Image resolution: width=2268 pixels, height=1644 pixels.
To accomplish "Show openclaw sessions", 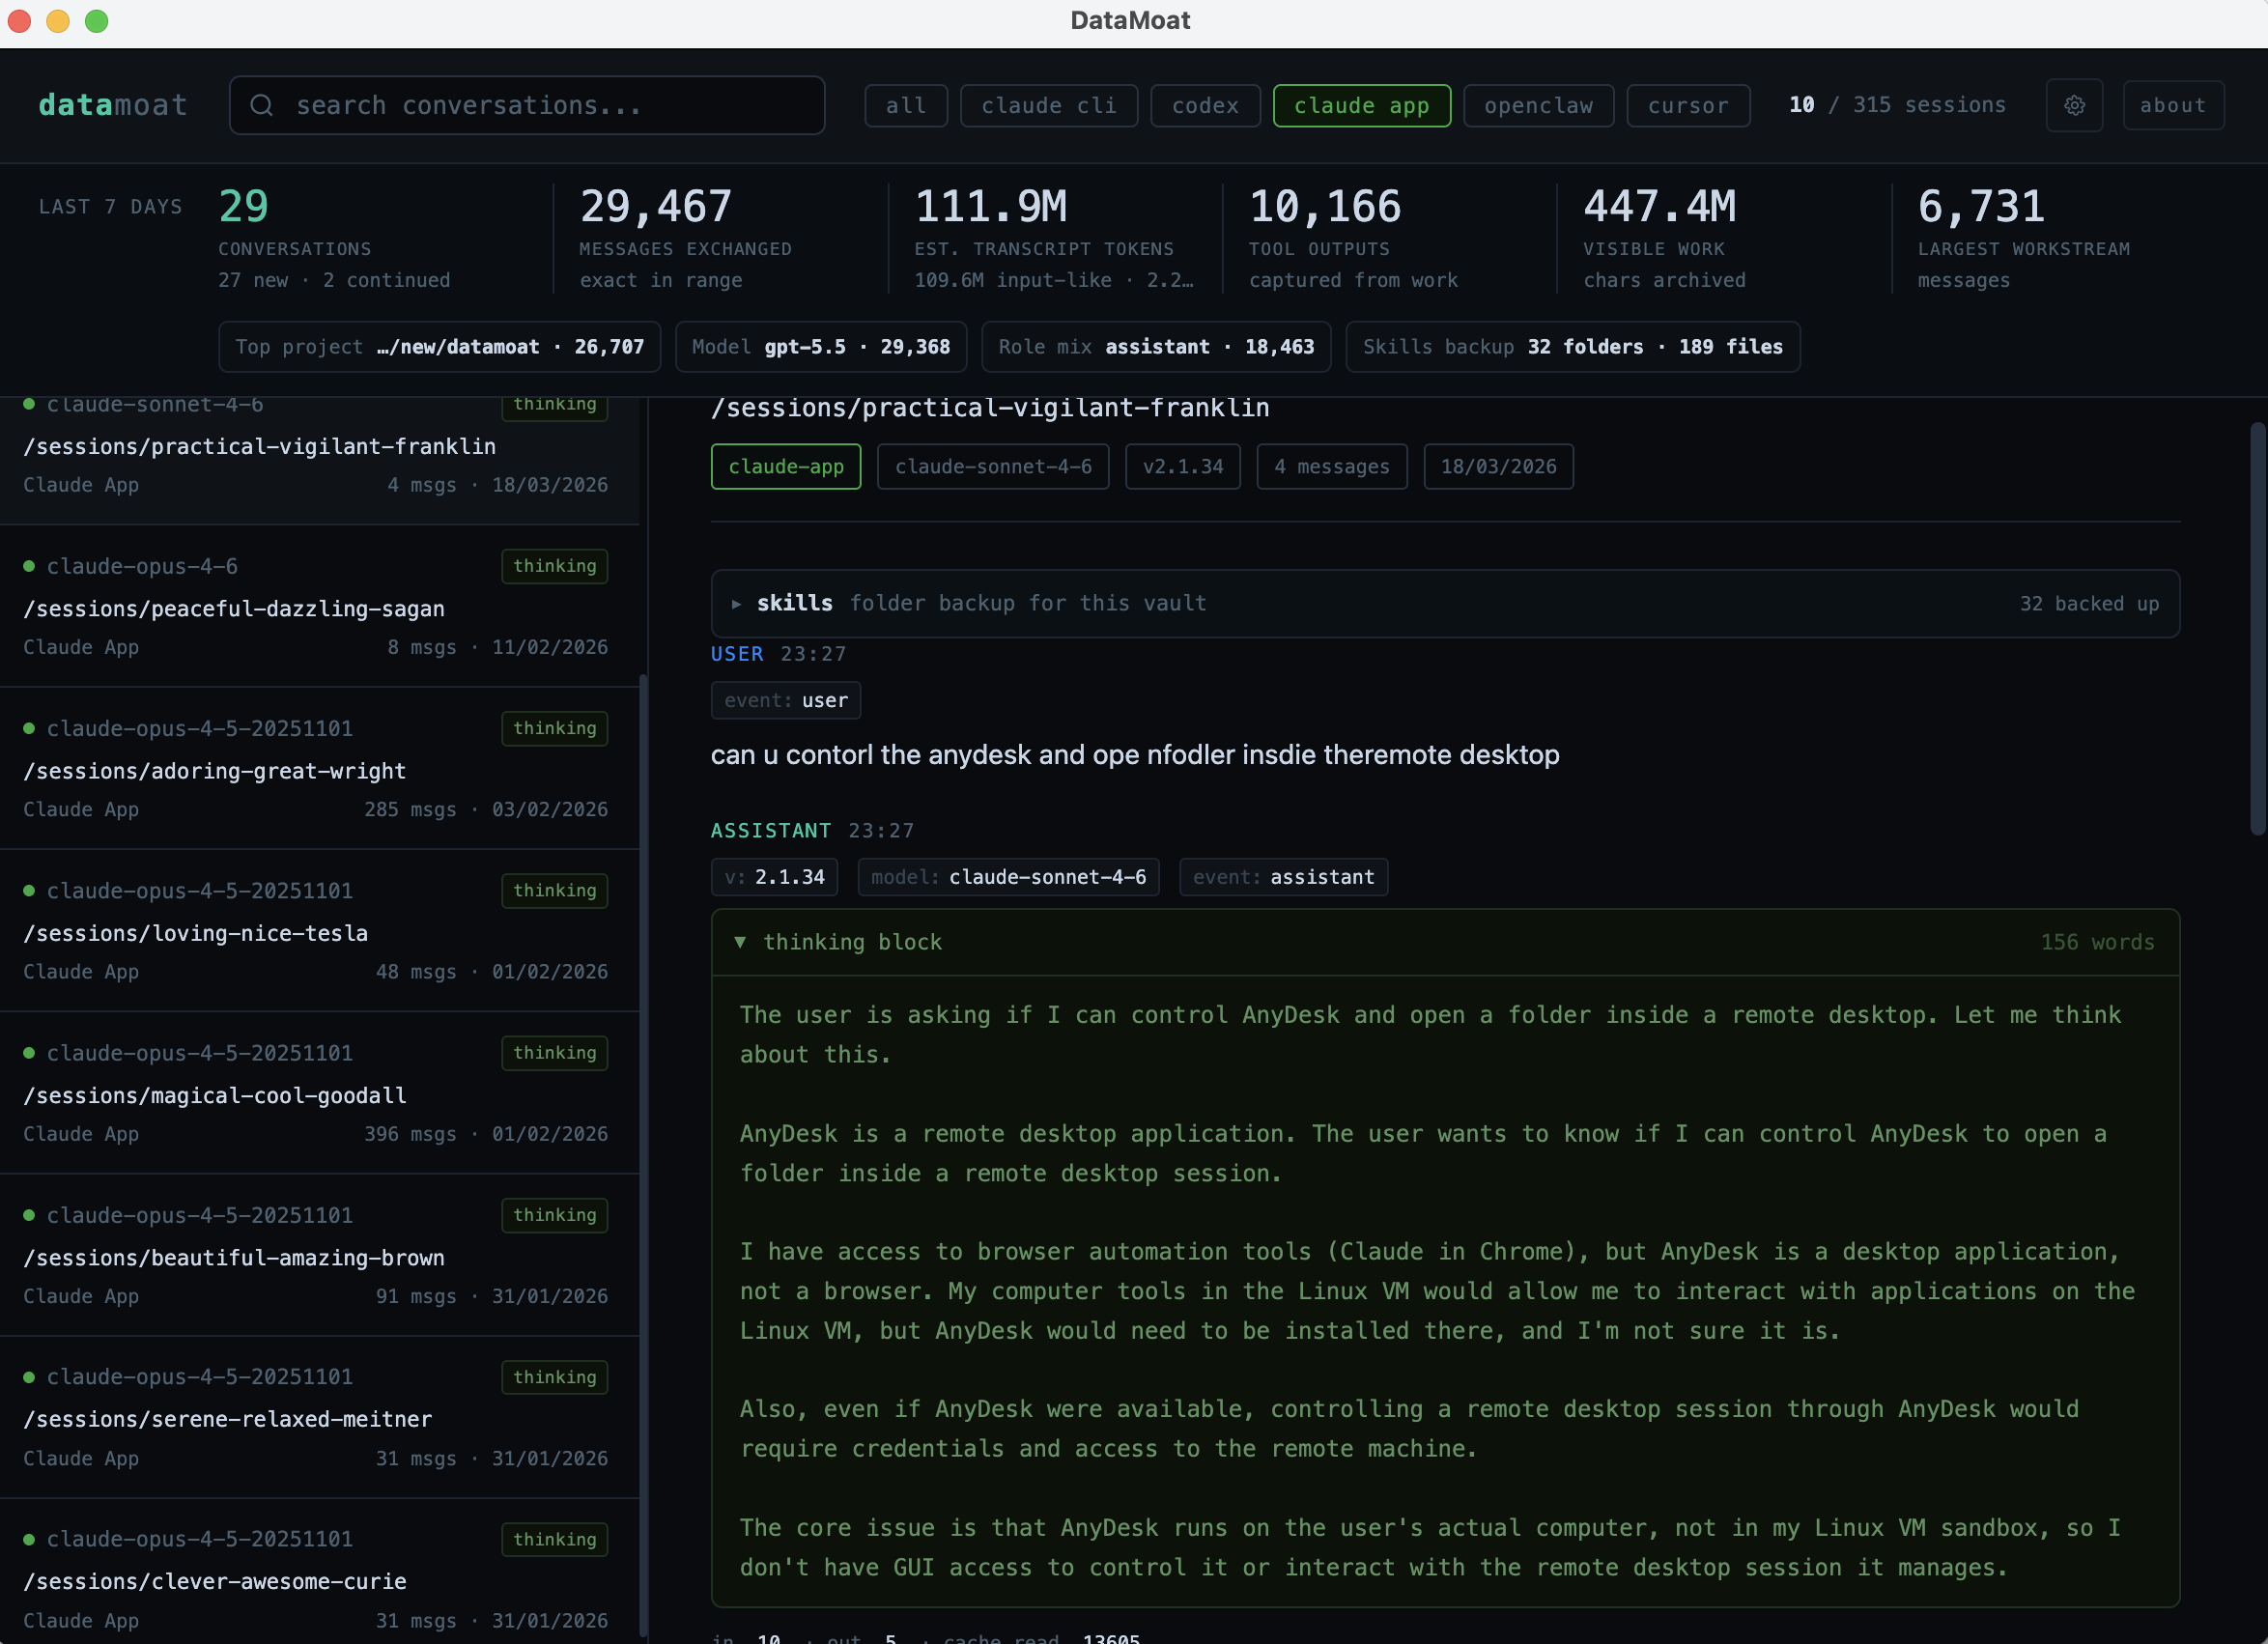I will coord(1539,105).
